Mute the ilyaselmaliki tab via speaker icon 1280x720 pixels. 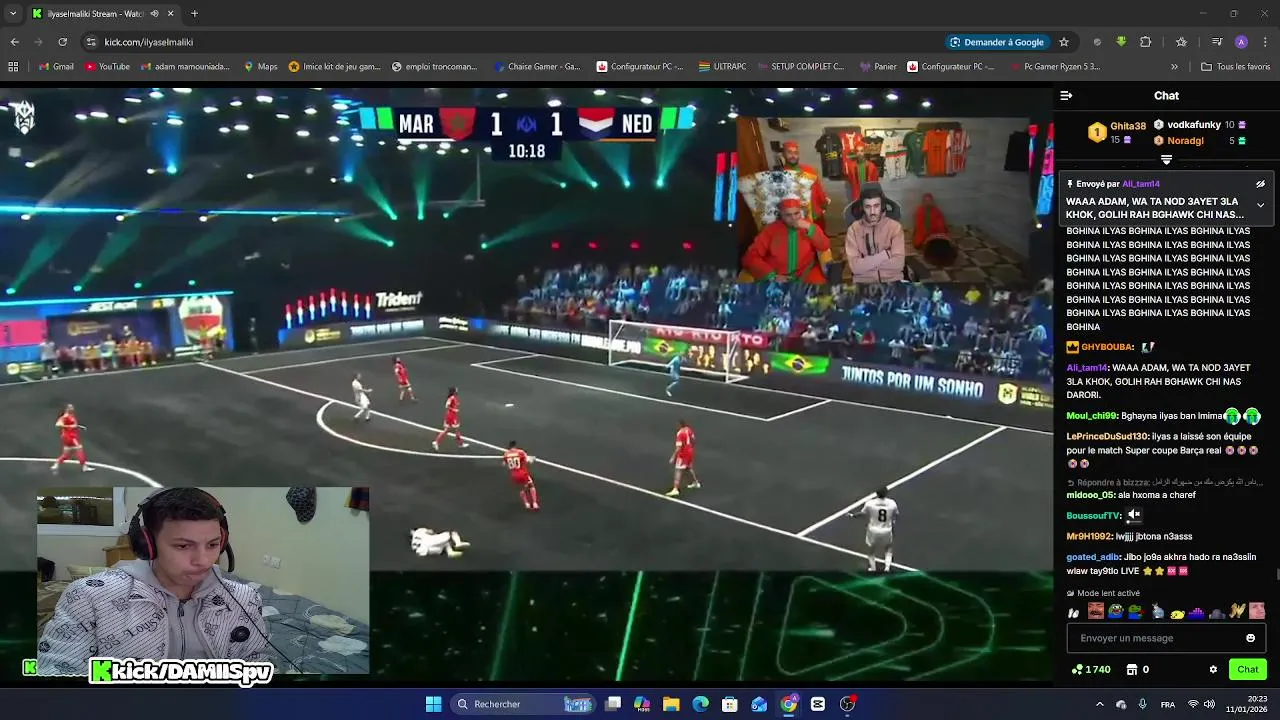(154, 14)
